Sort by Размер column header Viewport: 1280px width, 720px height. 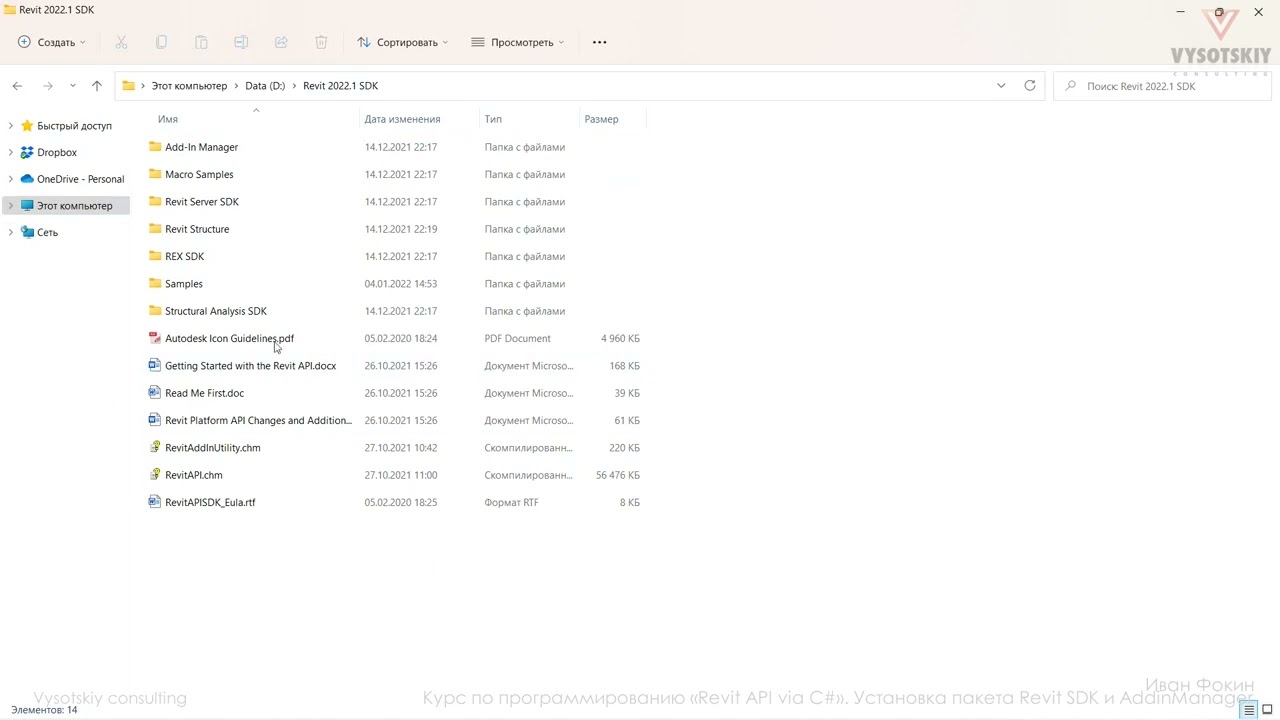pyautogui.click(x=601, y=119)
